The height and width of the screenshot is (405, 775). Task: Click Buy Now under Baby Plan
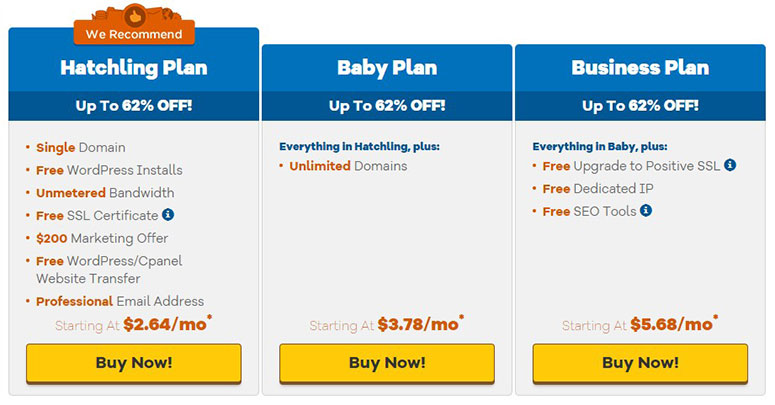click(x=387, y=363)
